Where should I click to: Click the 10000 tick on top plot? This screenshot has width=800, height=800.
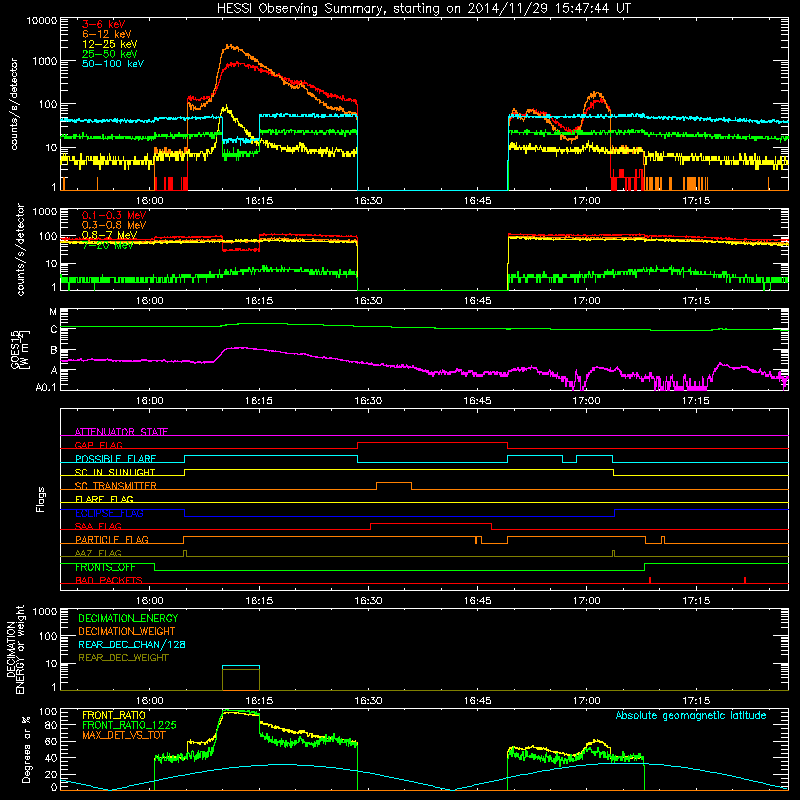coord(42,21)
